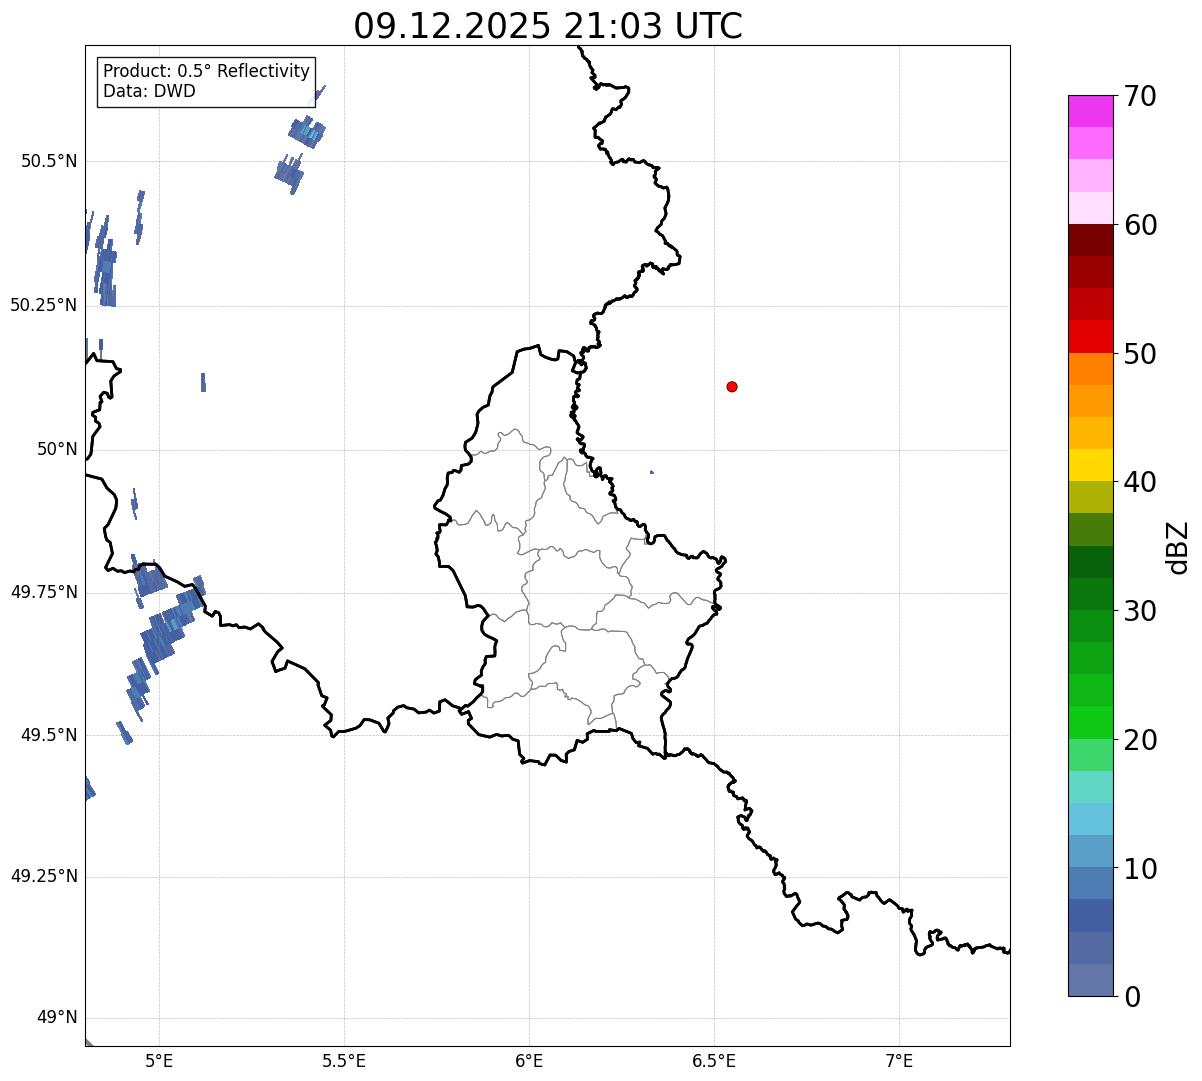Click the tiny isolated echo east of Luxembourg

(652, 472)
